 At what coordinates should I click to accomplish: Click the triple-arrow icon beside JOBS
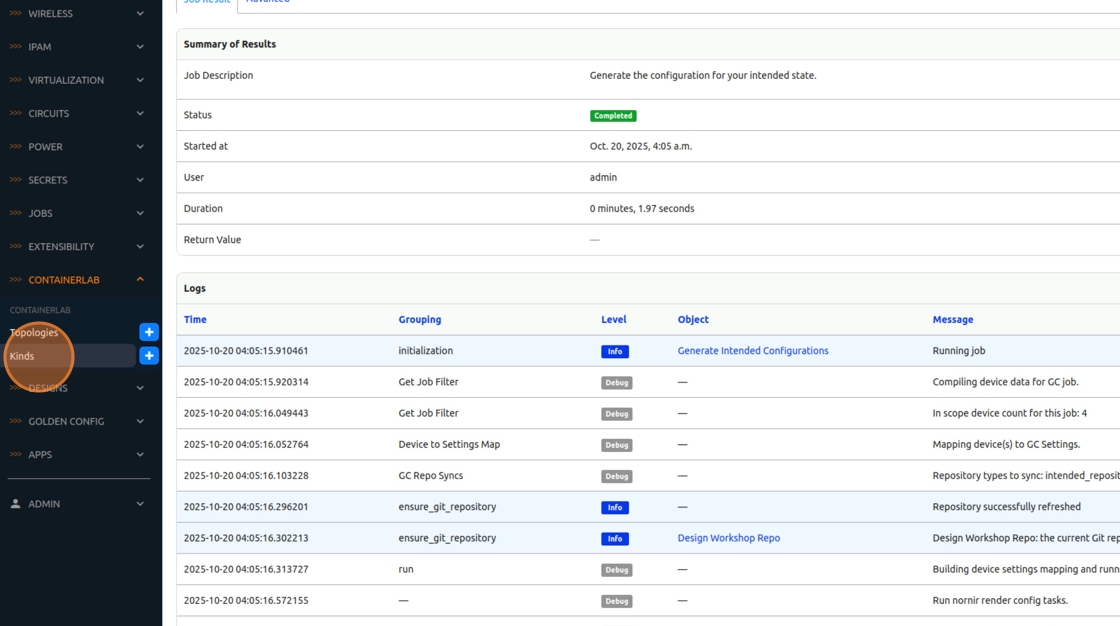pos(15,213)
